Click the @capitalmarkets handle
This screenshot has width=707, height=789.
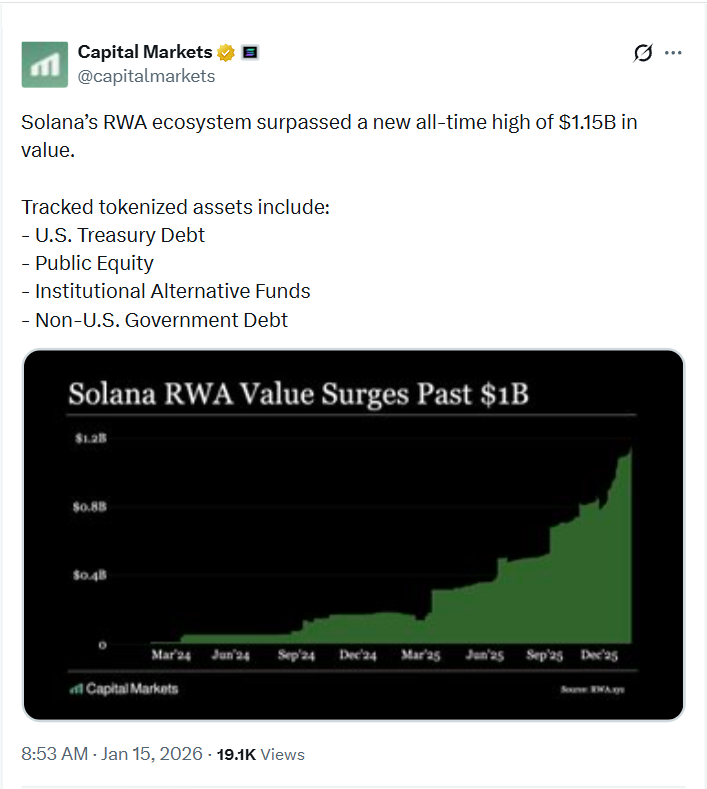(x=146, y=75)
